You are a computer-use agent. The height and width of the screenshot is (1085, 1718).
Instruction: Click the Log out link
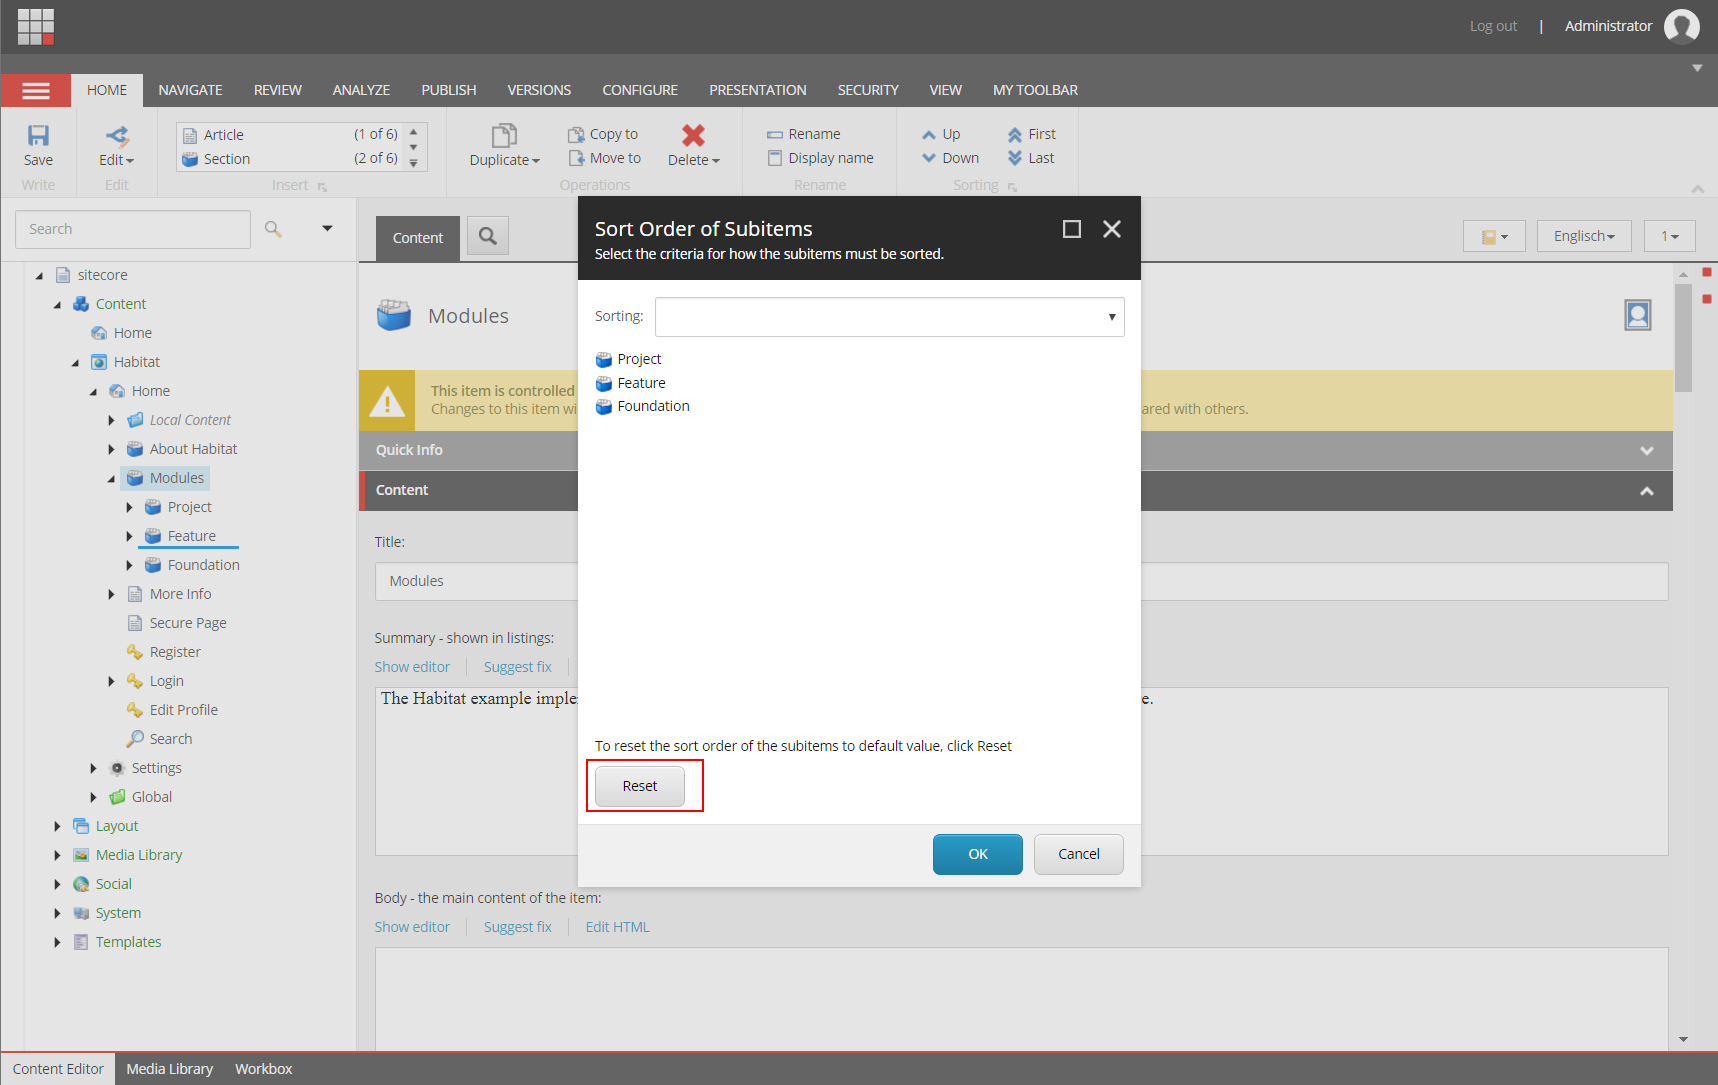click(x=1493, y=26)
